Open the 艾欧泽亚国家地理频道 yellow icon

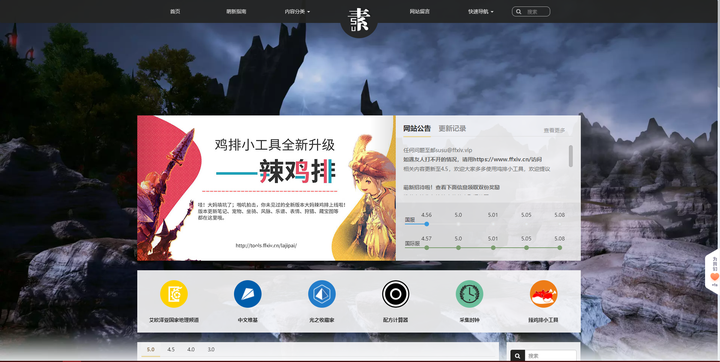point(174,294)
